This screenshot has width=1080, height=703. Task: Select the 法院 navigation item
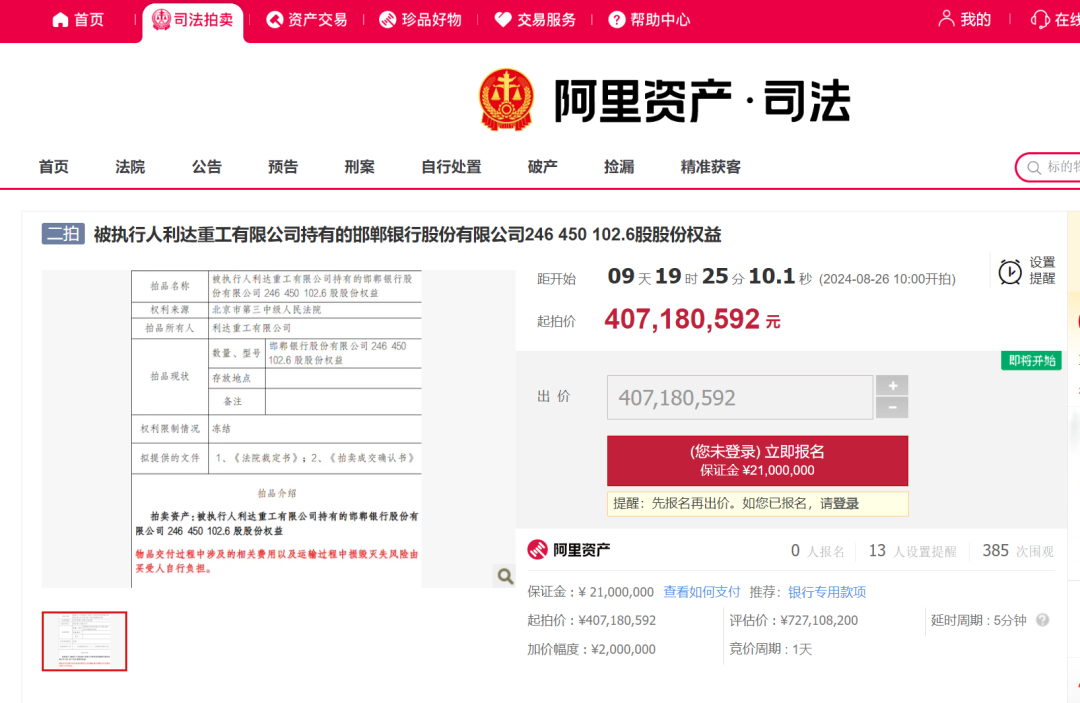[x=130, y=167]
